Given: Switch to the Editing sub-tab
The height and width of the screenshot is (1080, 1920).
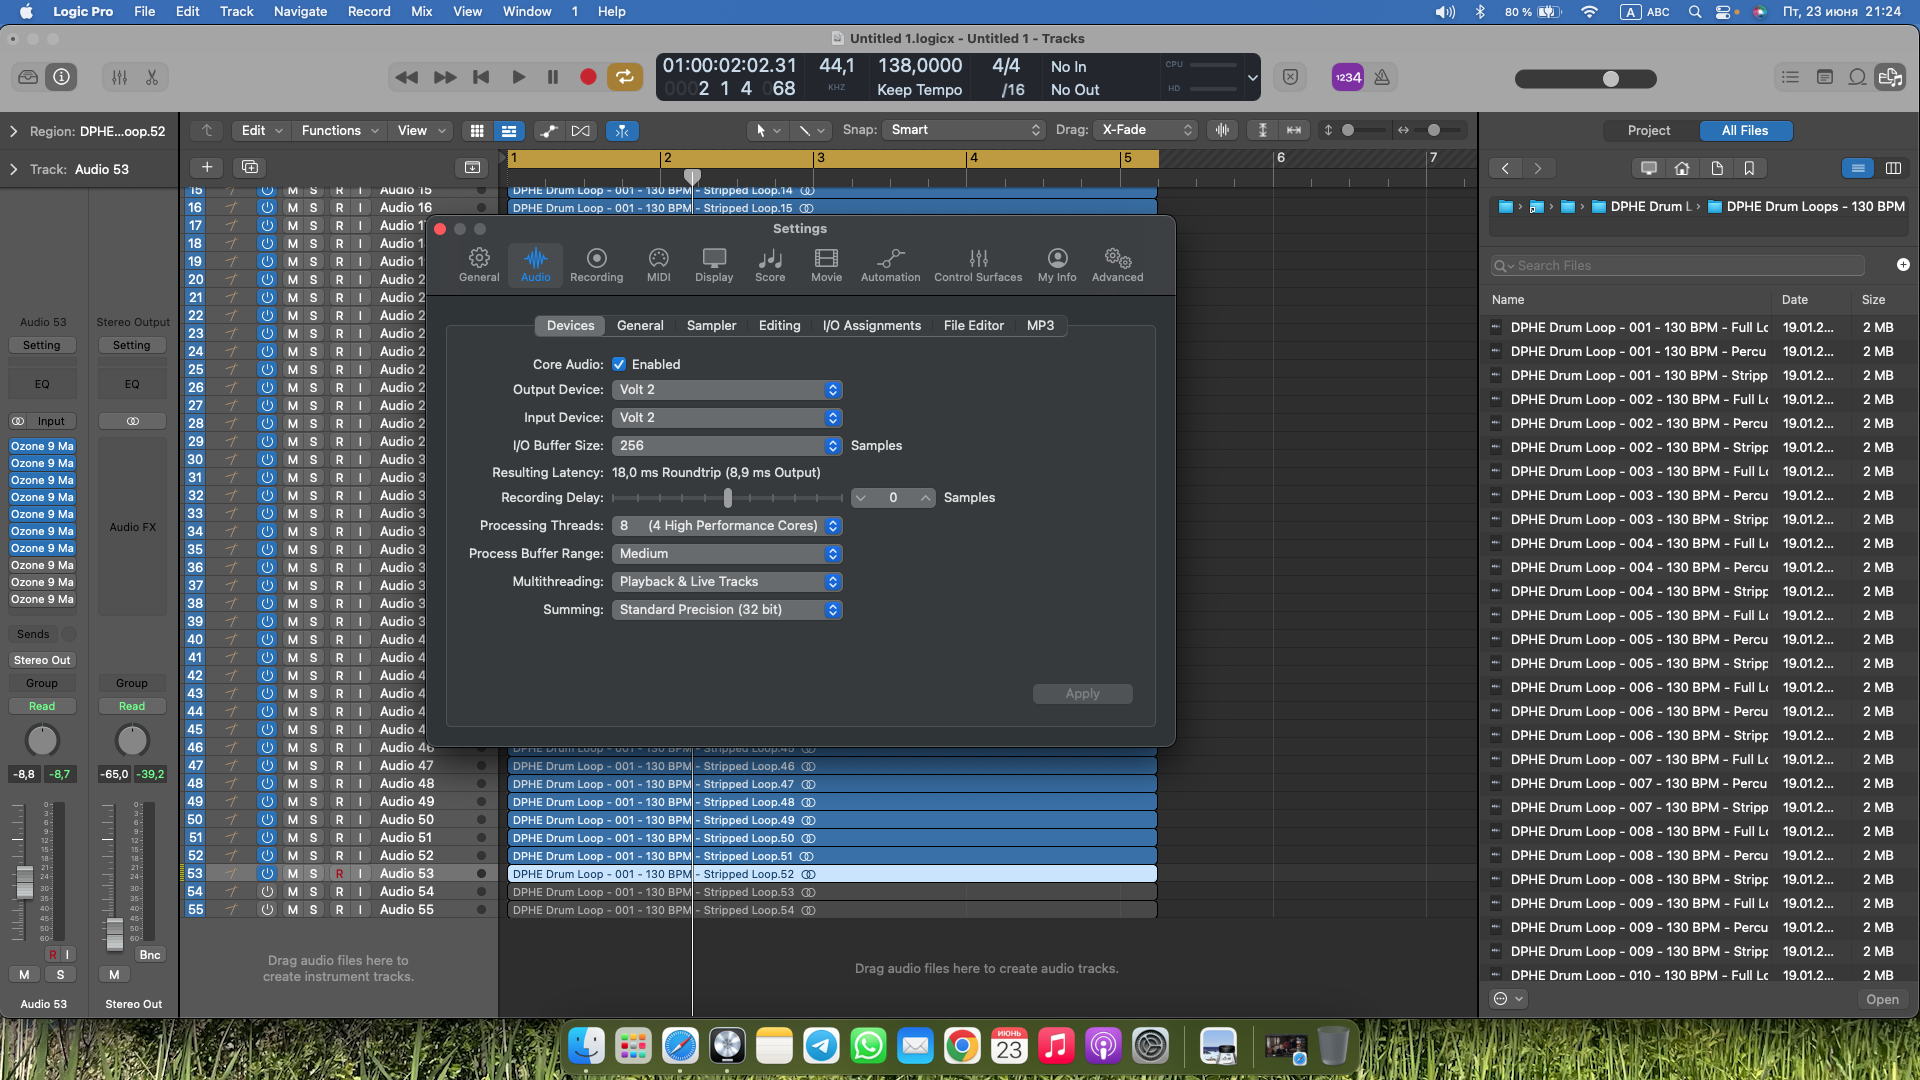Looking at the screenshot, I should tap(779, 326).
